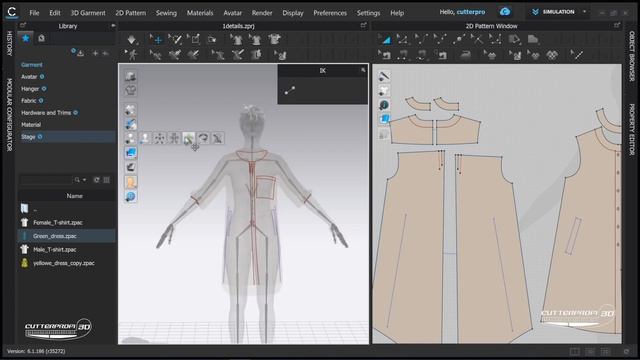Click the cutterpro username link
This screenshot has height=360, width=640.
pyautogui.click(x=471, y=12)
